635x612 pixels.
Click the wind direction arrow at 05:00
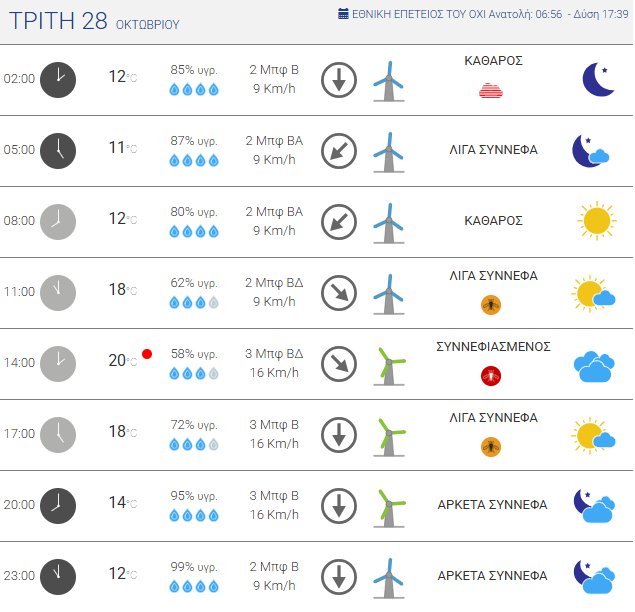pyautogui.click(x=339, y=151)
